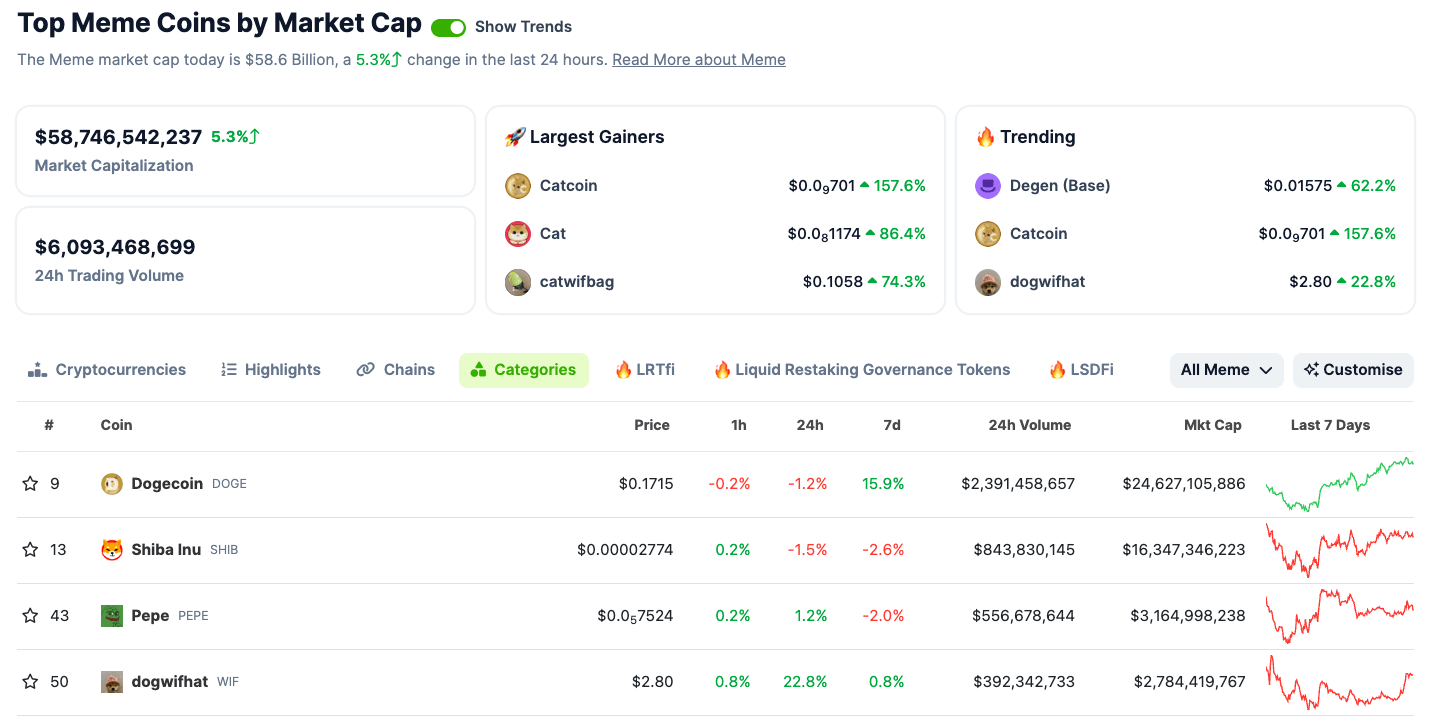
Task: Open catwifbag in Largest Gainers list
Action: click(x=577, y=282)
